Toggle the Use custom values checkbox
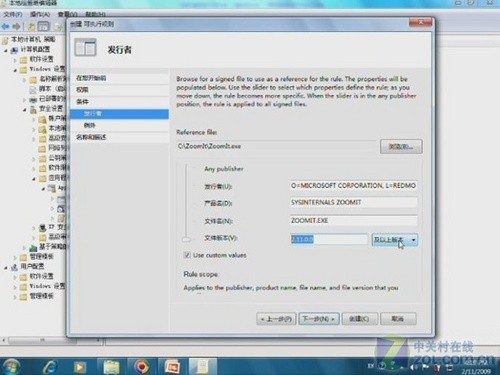 187,255
